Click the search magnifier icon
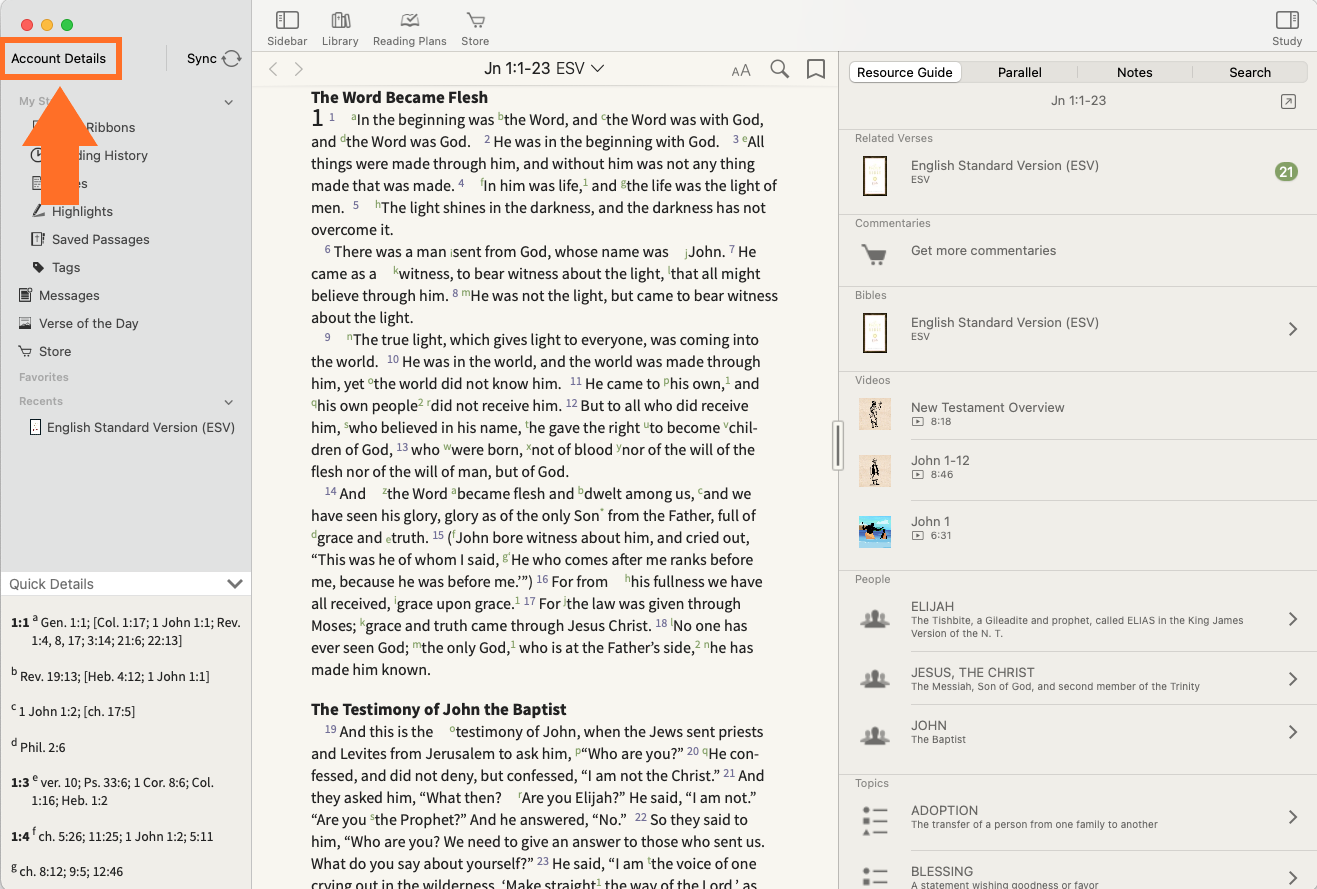The height and width of the screenshot is (889, 1317). tap(779, 69)
